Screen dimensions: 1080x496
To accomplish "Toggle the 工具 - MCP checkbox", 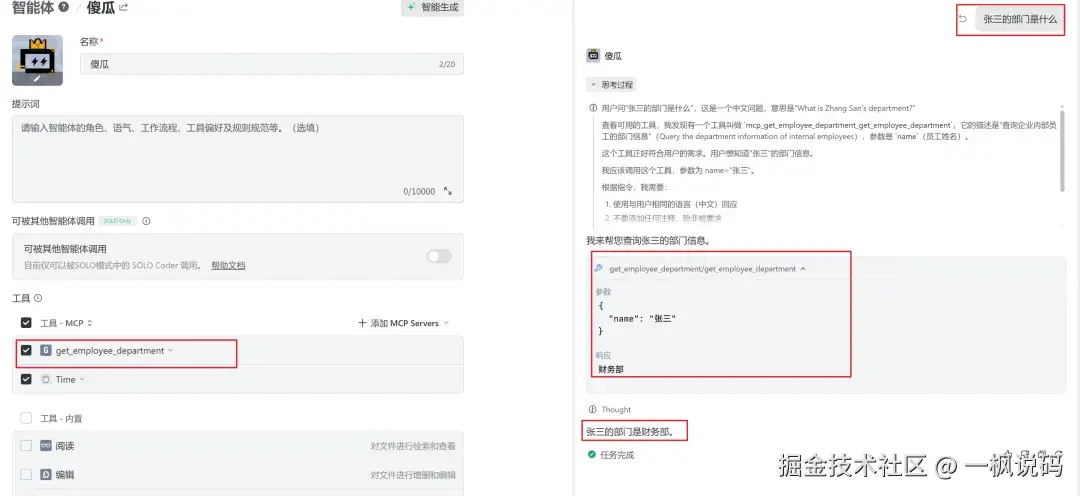I will [26, 322].
